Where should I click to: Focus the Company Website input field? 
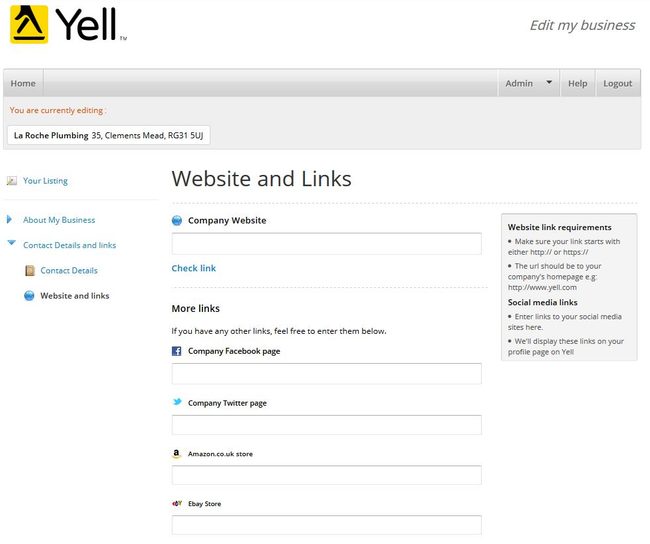coord(327,244)
